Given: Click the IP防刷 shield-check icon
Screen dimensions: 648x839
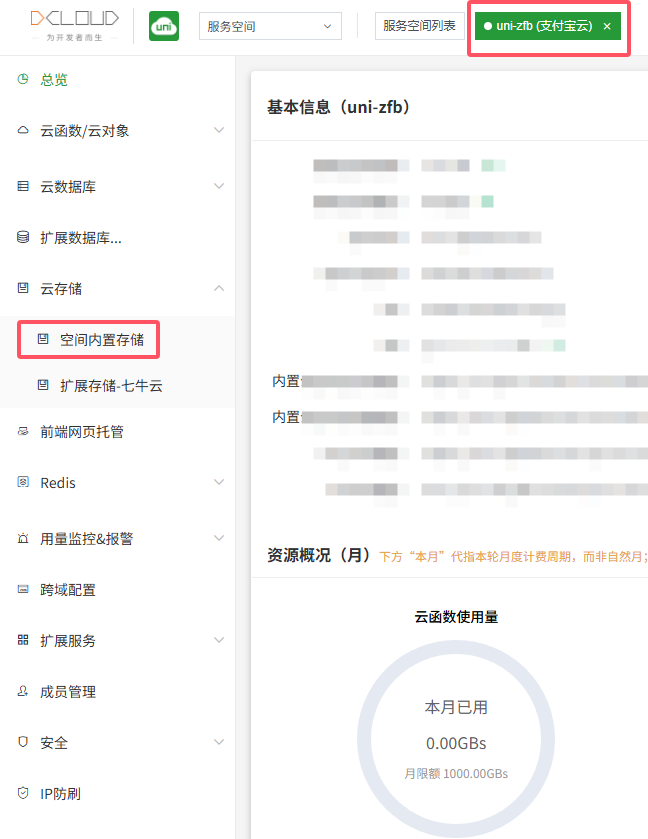Looking at the screenshot, I should 23,793.
